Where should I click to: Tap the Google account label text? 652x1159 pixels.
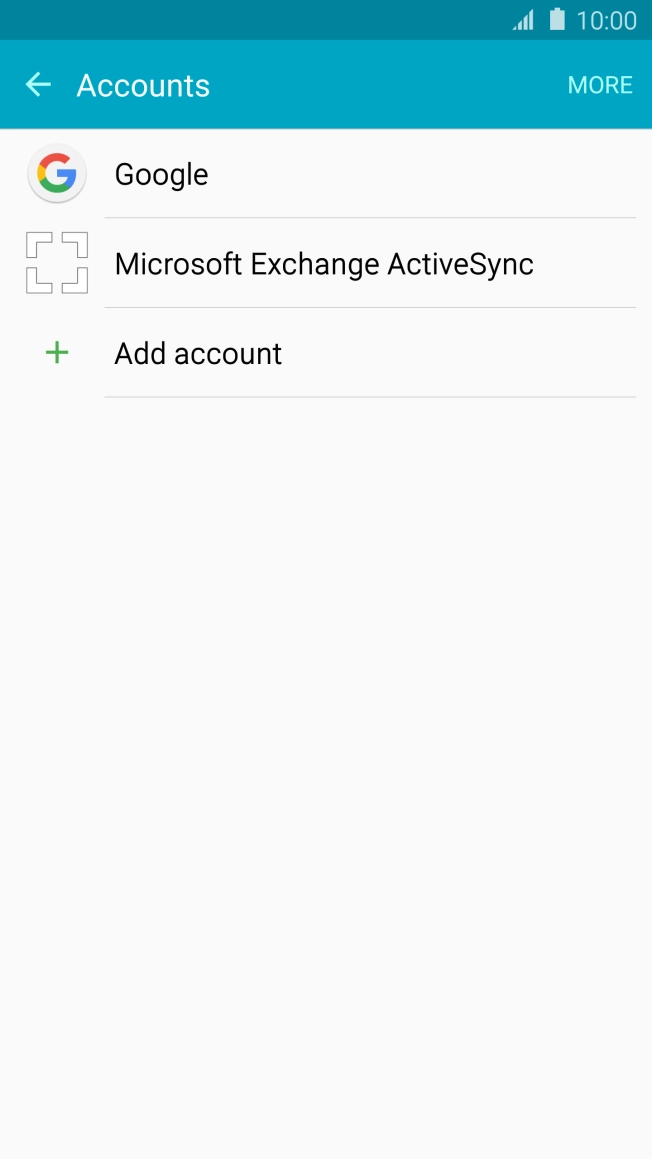click(x=162, y=173)
